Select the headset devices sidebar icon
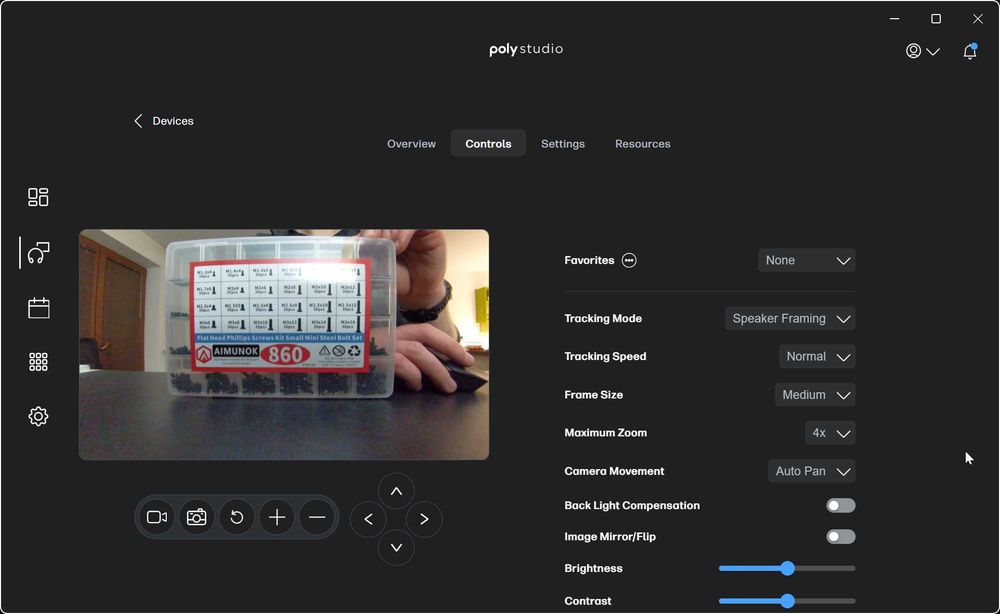 click(x=38, y=253)
